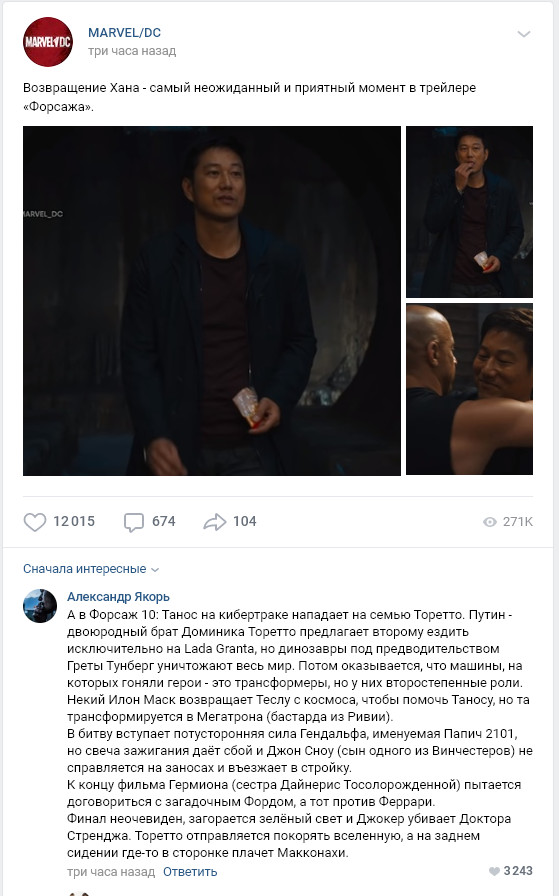Expand post options chevron menu

pos(524,34)
